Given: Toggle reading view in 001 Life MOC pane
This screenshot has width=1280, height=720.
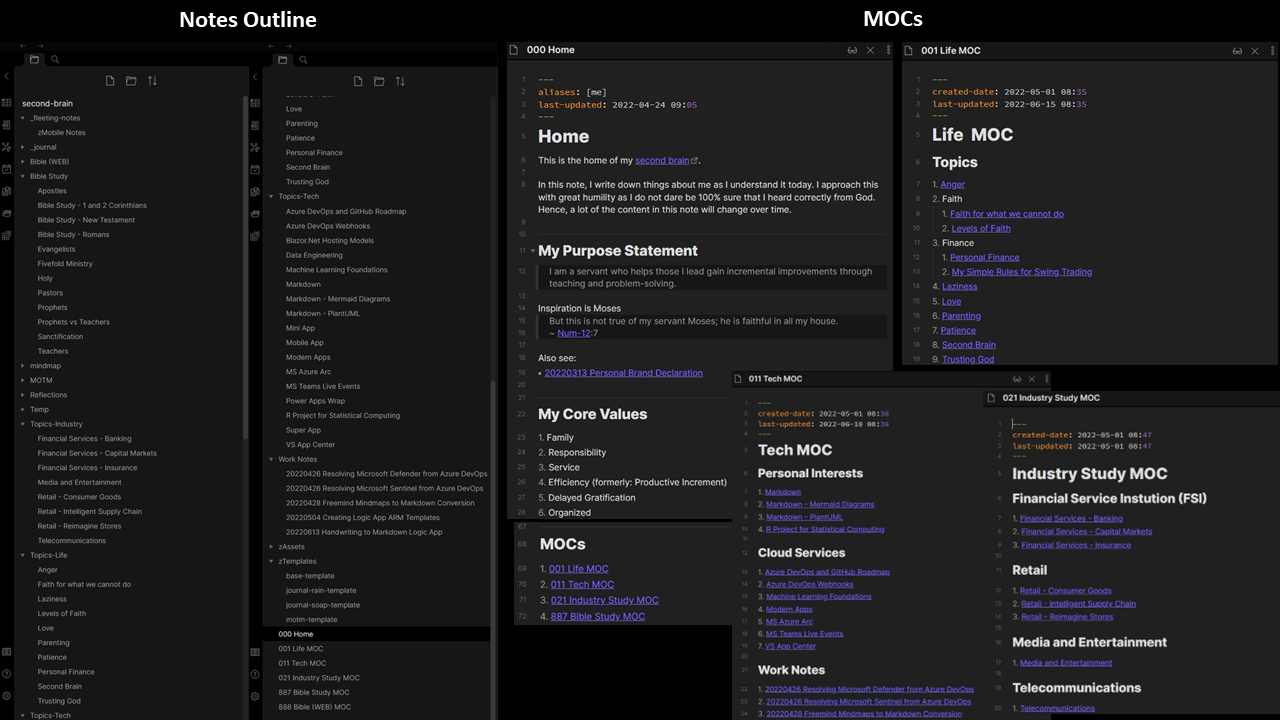Looking at the screenshot, I should pos(1237,50).
